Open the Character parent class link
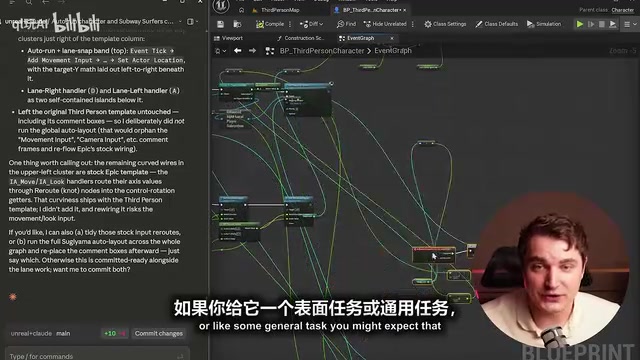Image resolution: width=640 pixels, height=360 pixels. click(x=622, y=10)
